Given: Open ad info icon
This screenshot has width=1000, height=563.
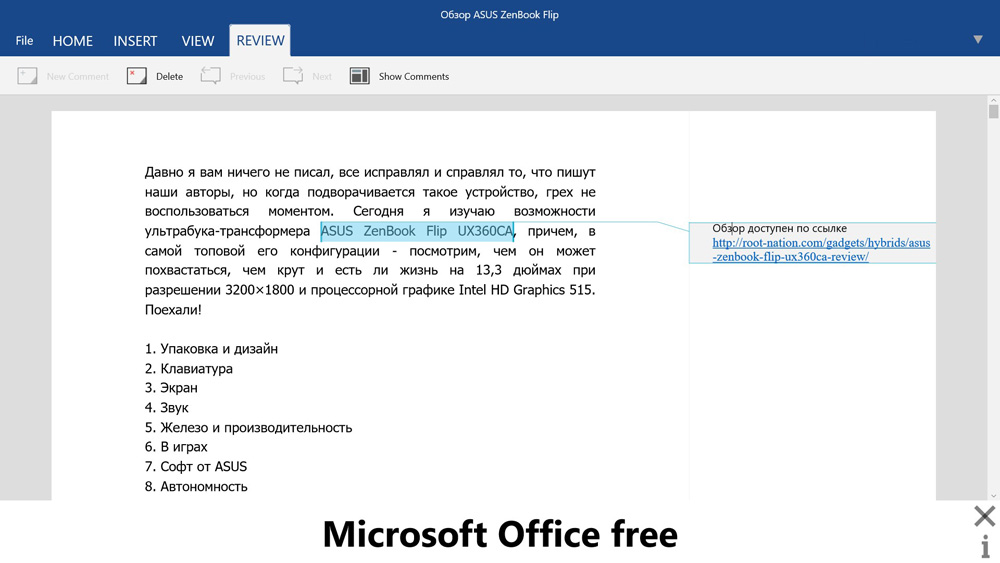Looking at the screenshot, I should click(x=985, y=546).
